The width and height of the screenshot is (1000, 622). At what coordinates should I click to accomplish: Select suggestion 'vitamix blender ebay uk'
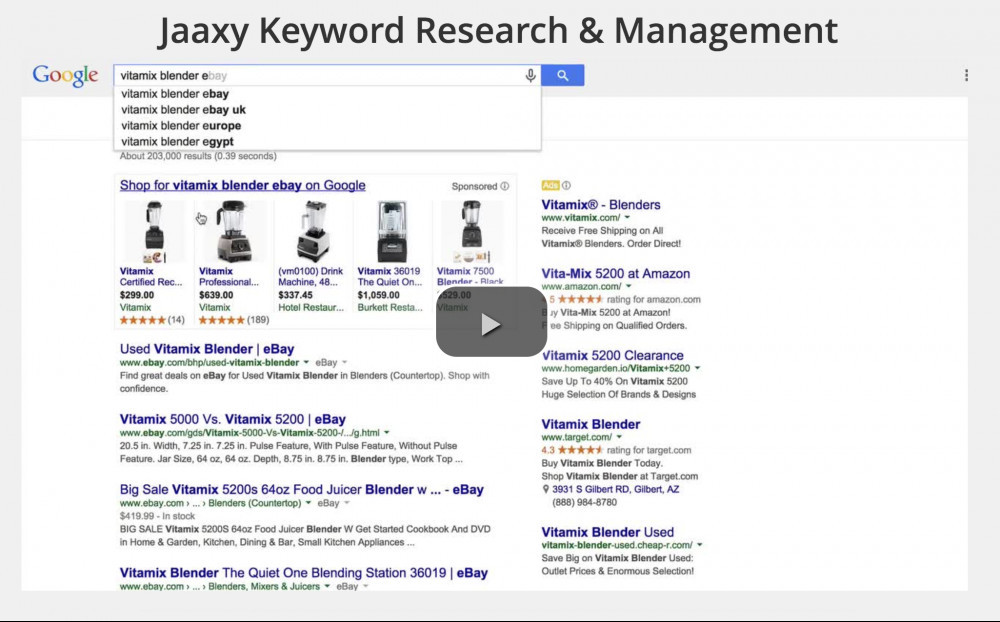(184, 110)
